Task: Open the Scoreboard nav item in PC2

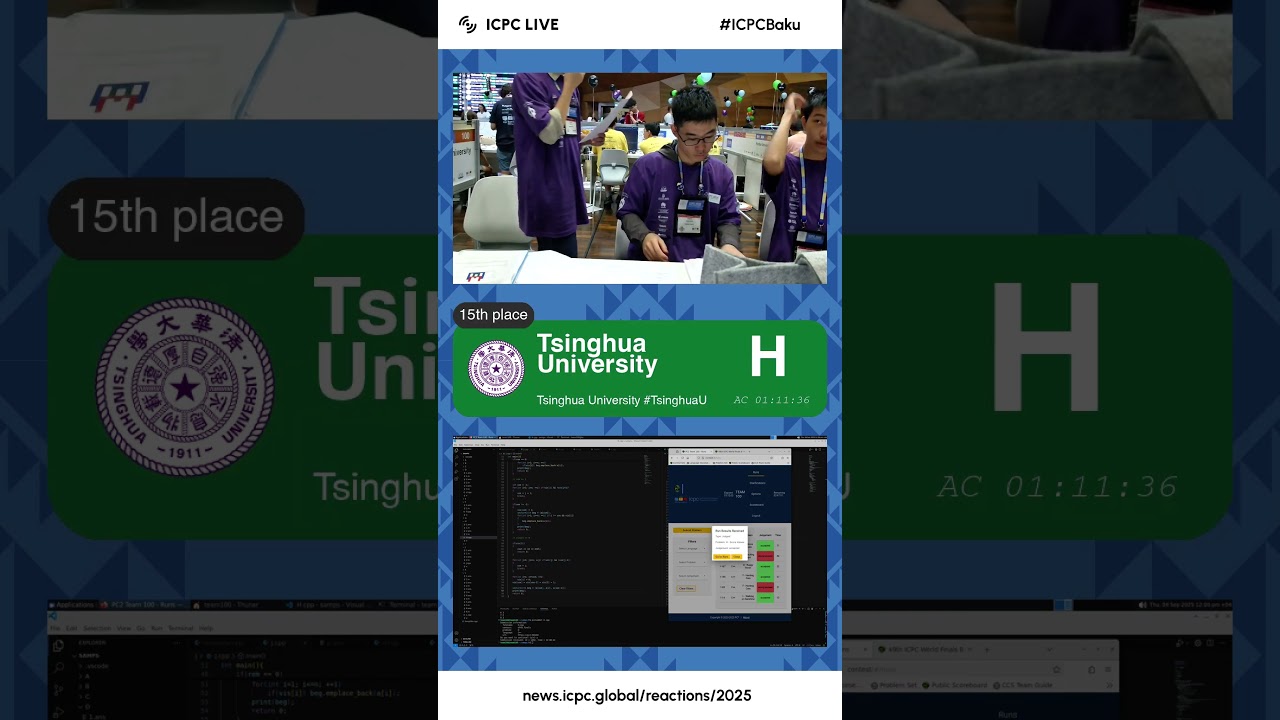Action: [x=757, y=505]
